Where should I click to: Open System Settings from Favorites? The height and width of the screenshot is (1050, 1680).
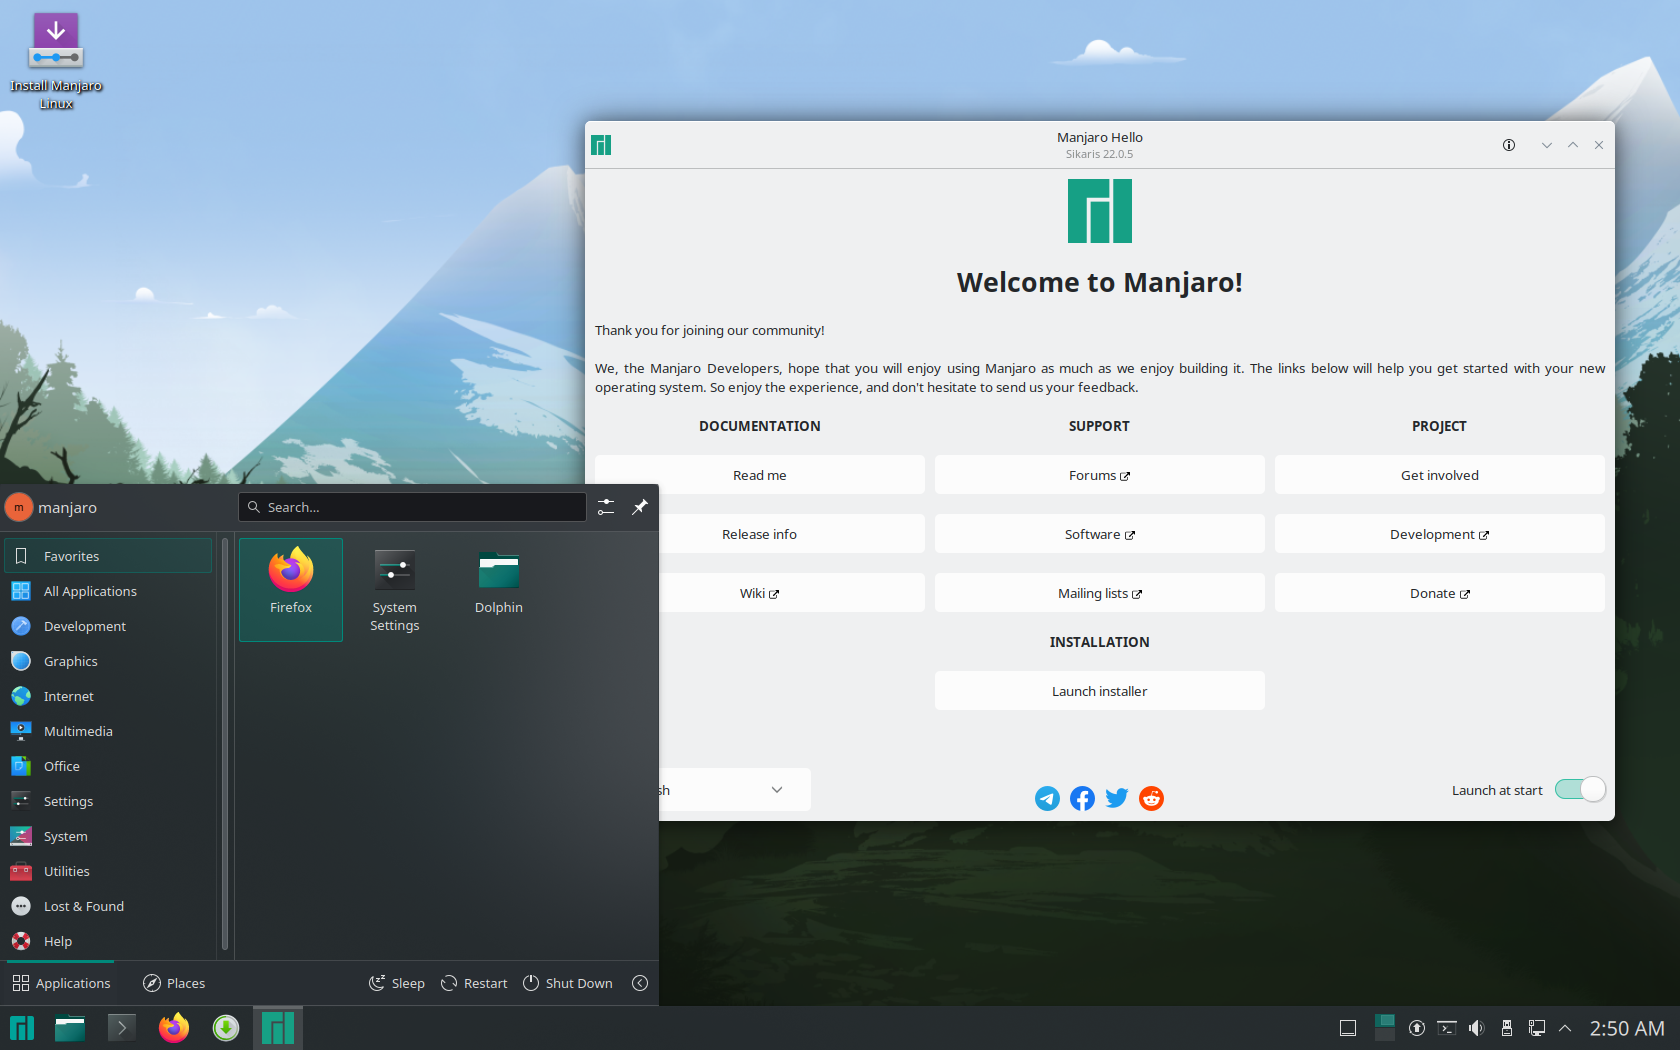[395, 589]
